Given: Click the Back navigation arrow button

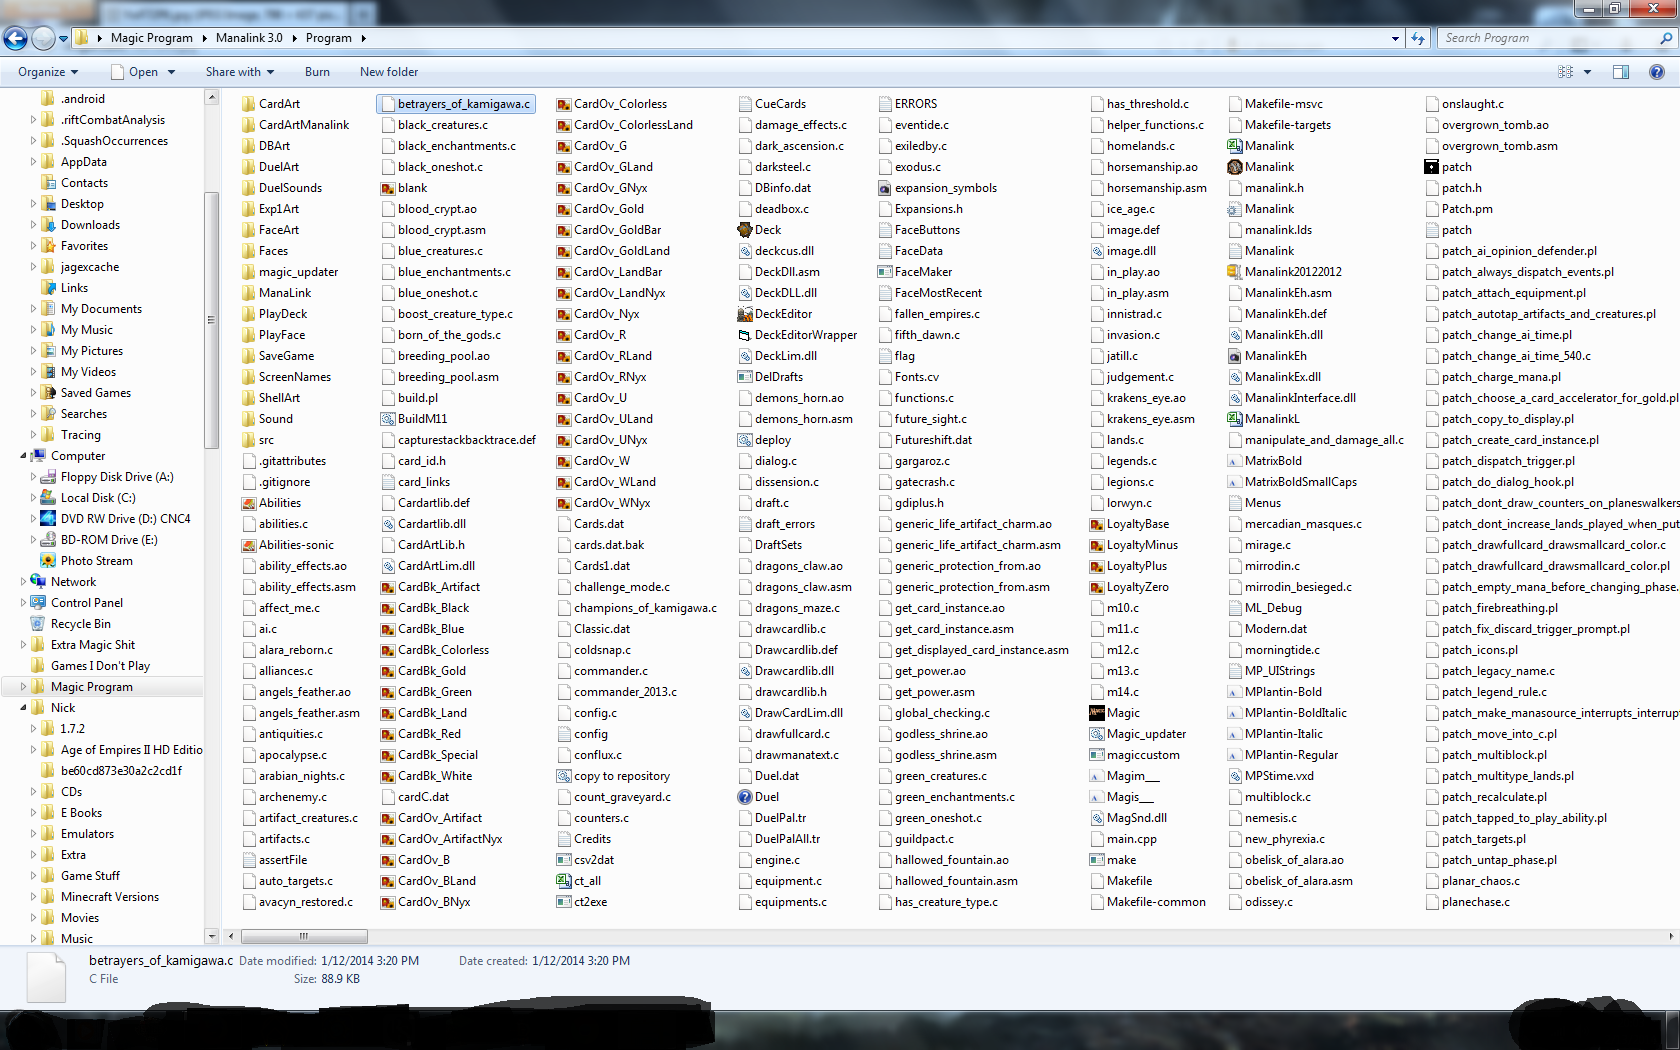Looking at the screenshot, I should [x=15, y=39].
